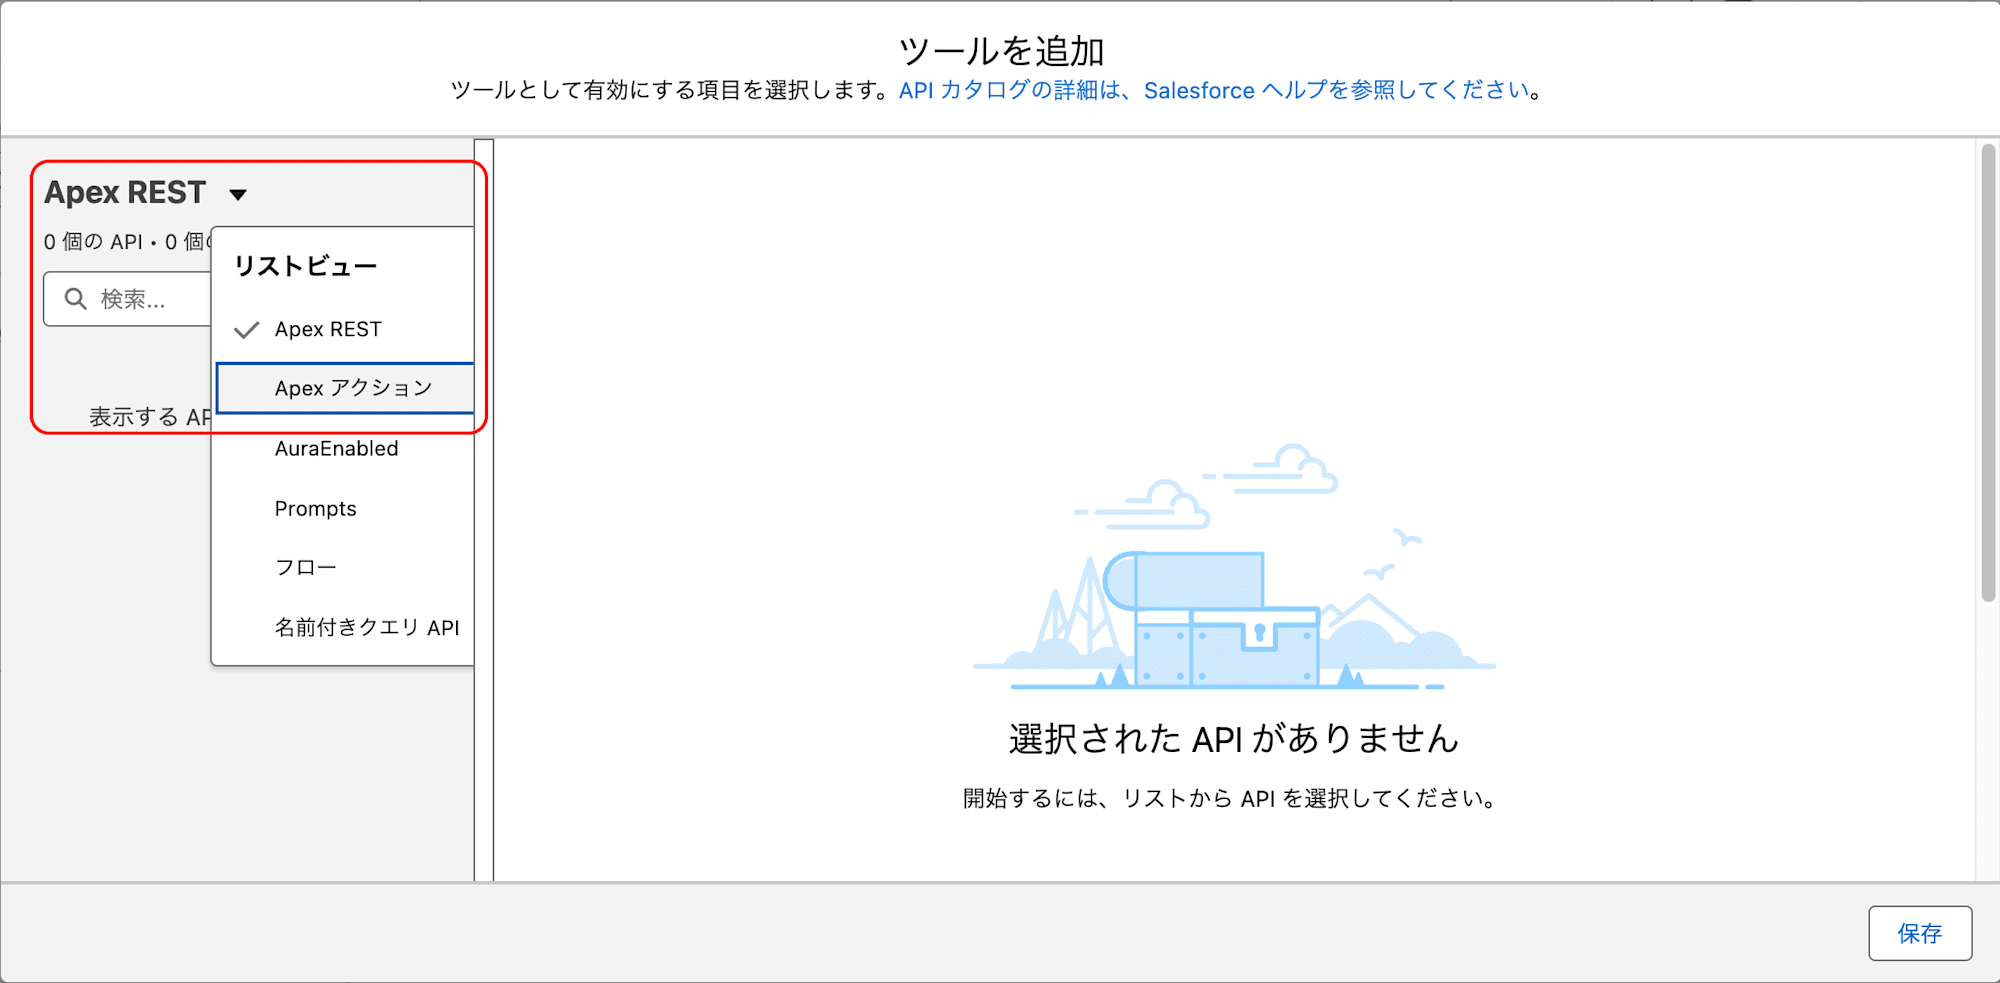The height and width of the screenshot is (983, 2000).
Task: Select the checked Apex REST list view
Action: 343,329
